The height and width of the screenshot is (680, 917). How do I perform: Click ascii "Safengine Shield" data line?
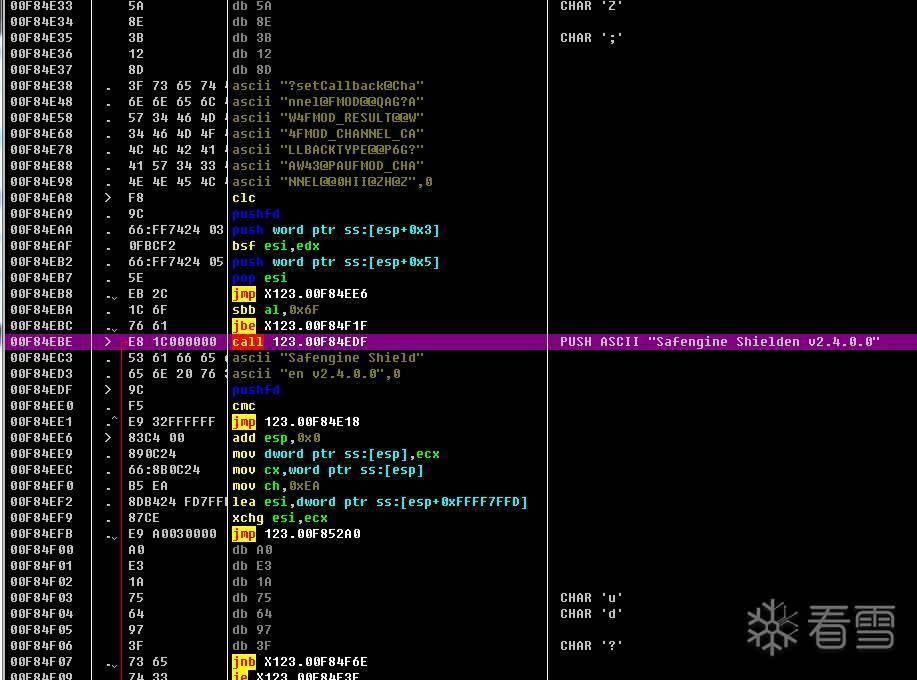328,358
